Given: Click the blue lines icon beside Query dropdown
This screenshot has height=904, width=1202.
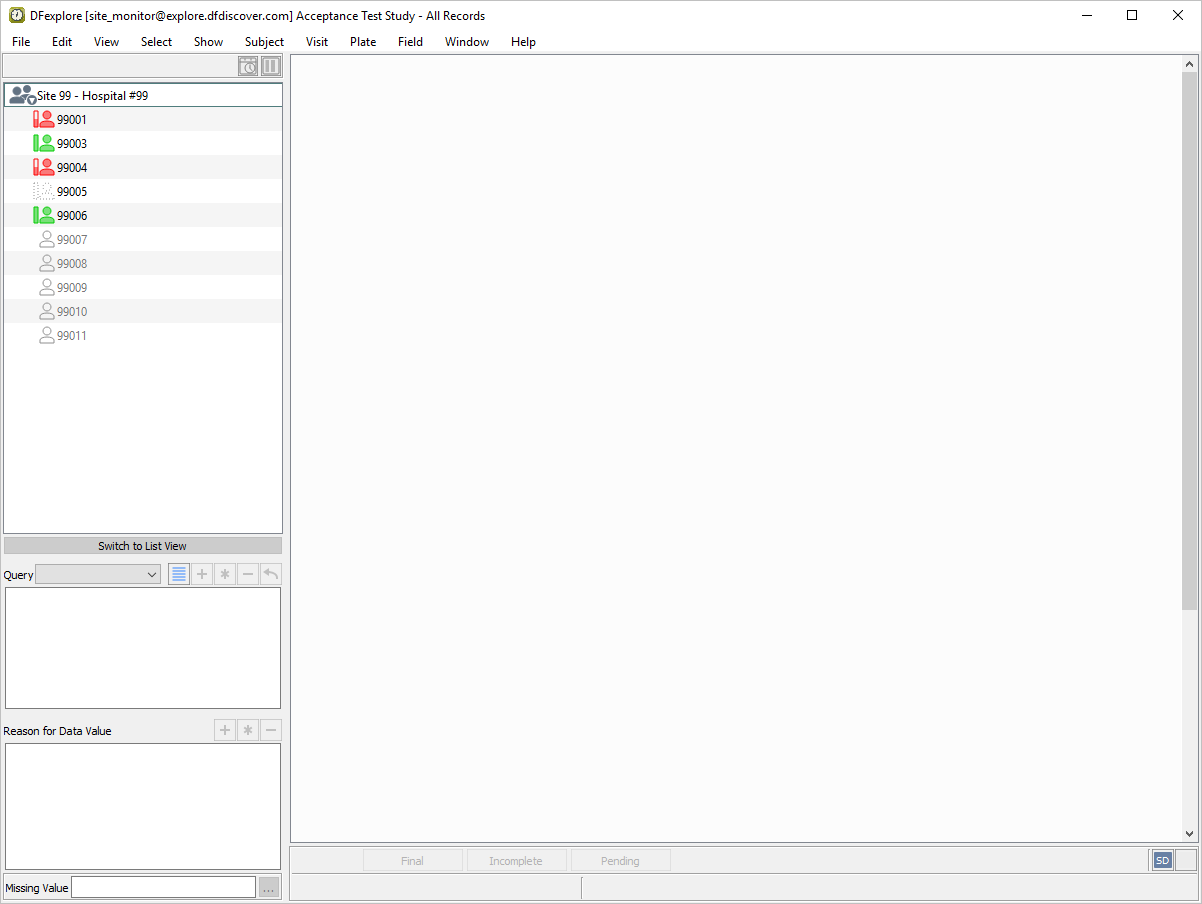Looking at the screenshot, I should 179,574.
